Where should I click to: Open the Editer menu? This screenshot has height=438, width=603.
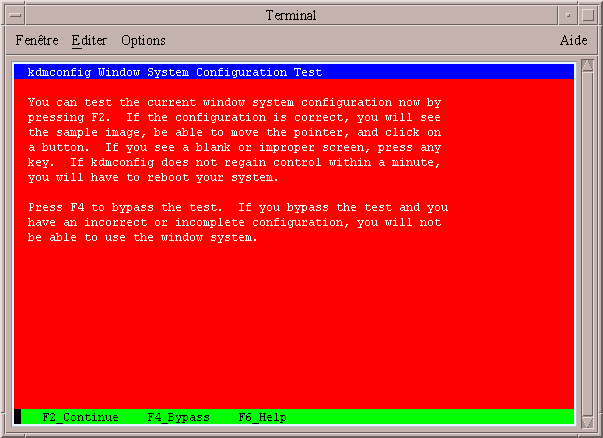pos(89,40)
